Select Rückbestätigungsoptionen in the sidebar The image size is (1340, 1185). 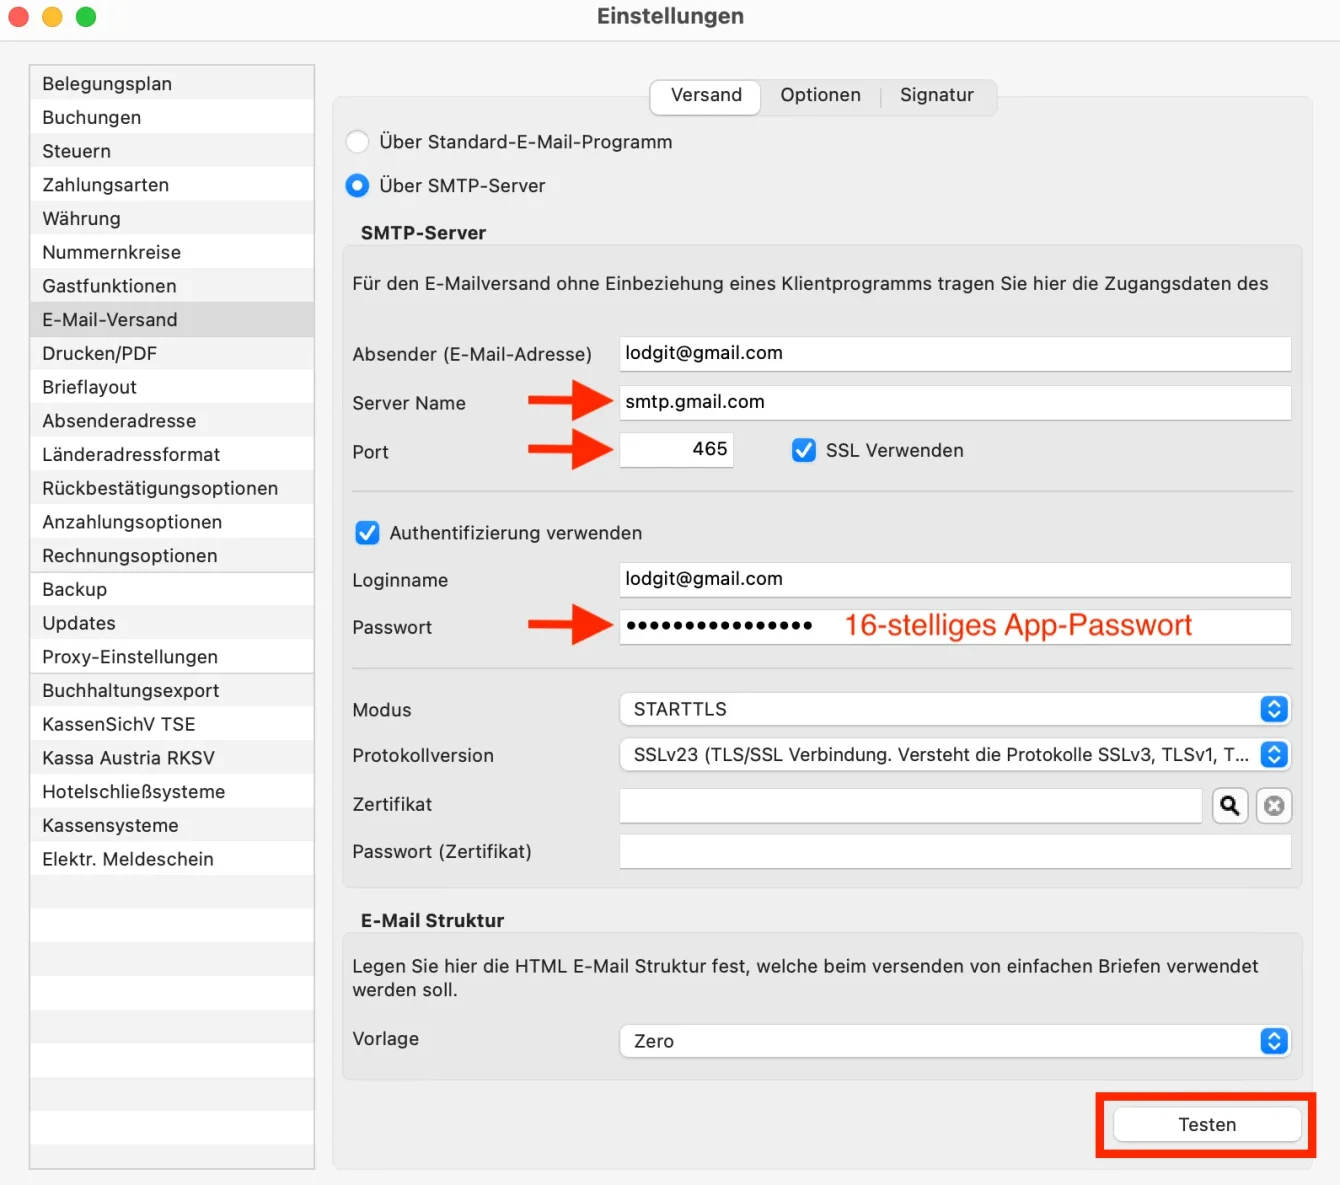click(172, 489)
